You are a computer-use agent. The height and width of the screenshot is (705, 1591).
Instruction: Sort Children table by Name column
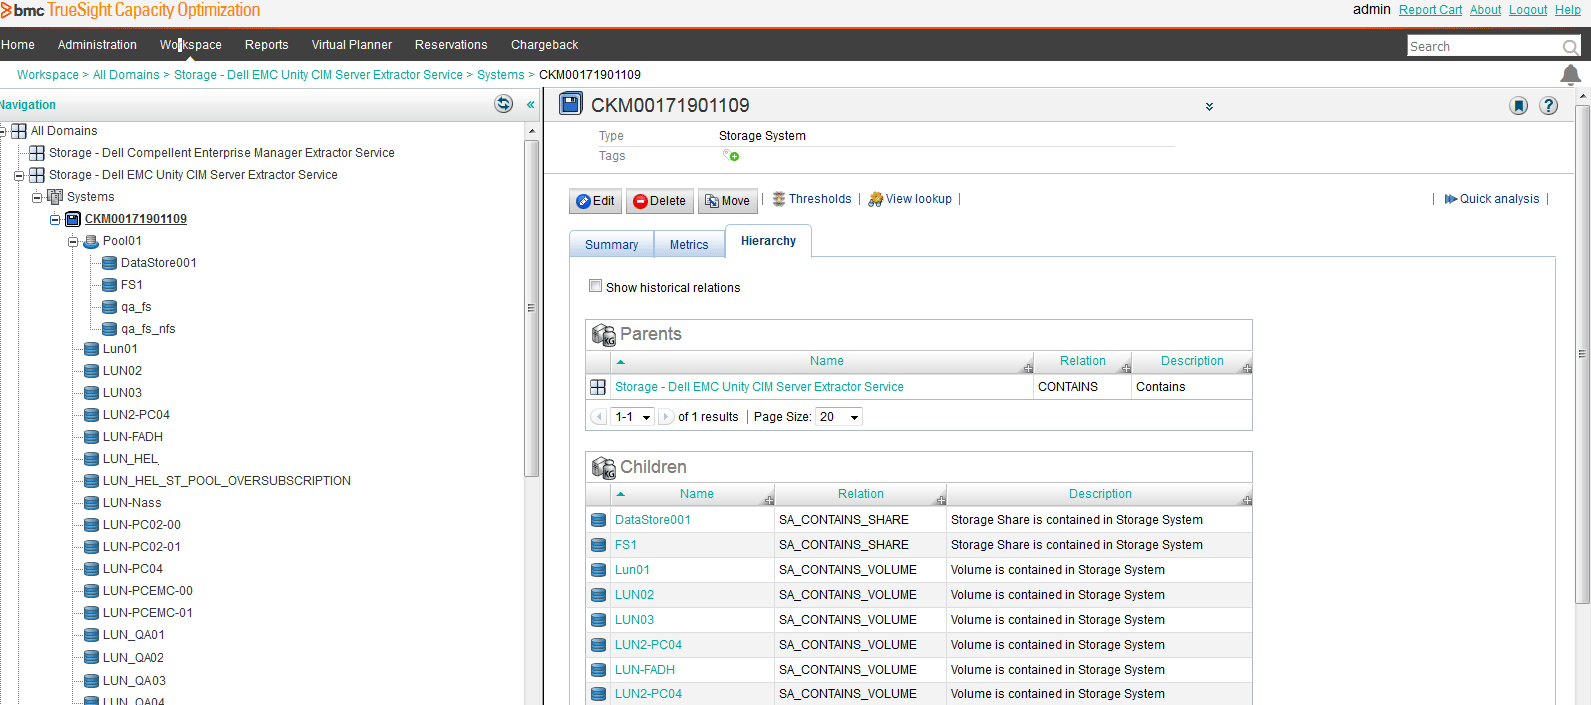(x=696, y=494)
